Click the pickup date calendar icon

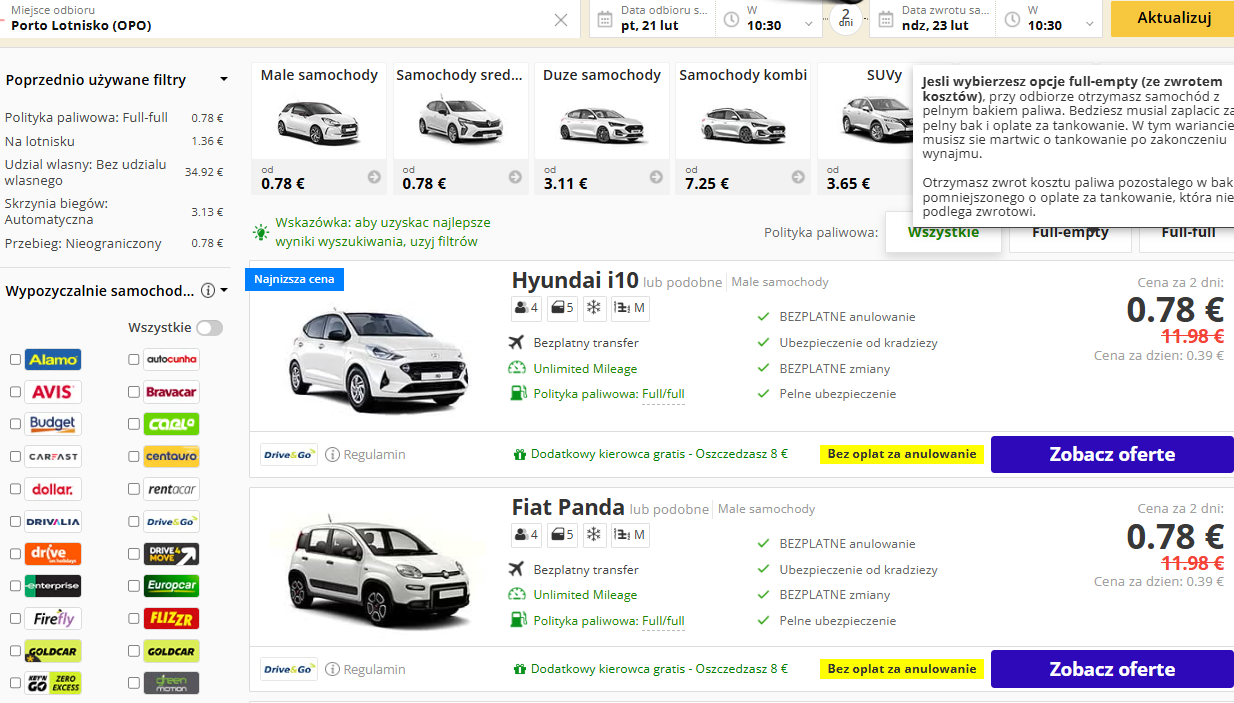click(x=604, y=19)
